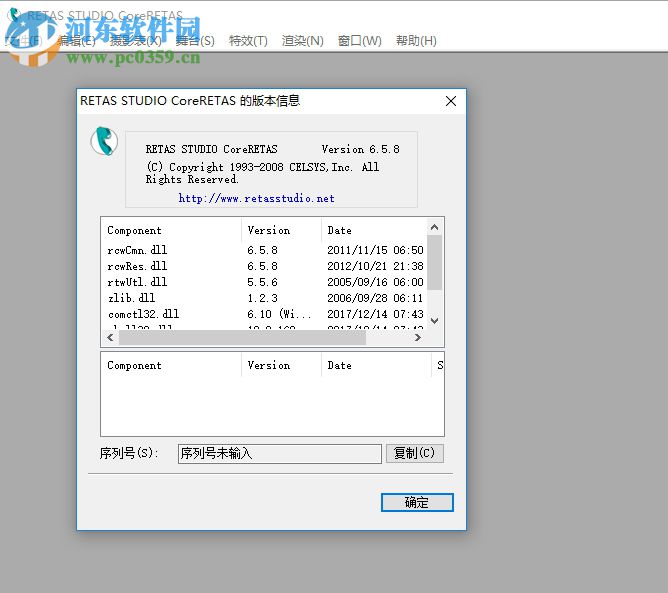Click the 复制(C) copy button
Viewport: 668px width, 593px height.
[x=415, y=453]
